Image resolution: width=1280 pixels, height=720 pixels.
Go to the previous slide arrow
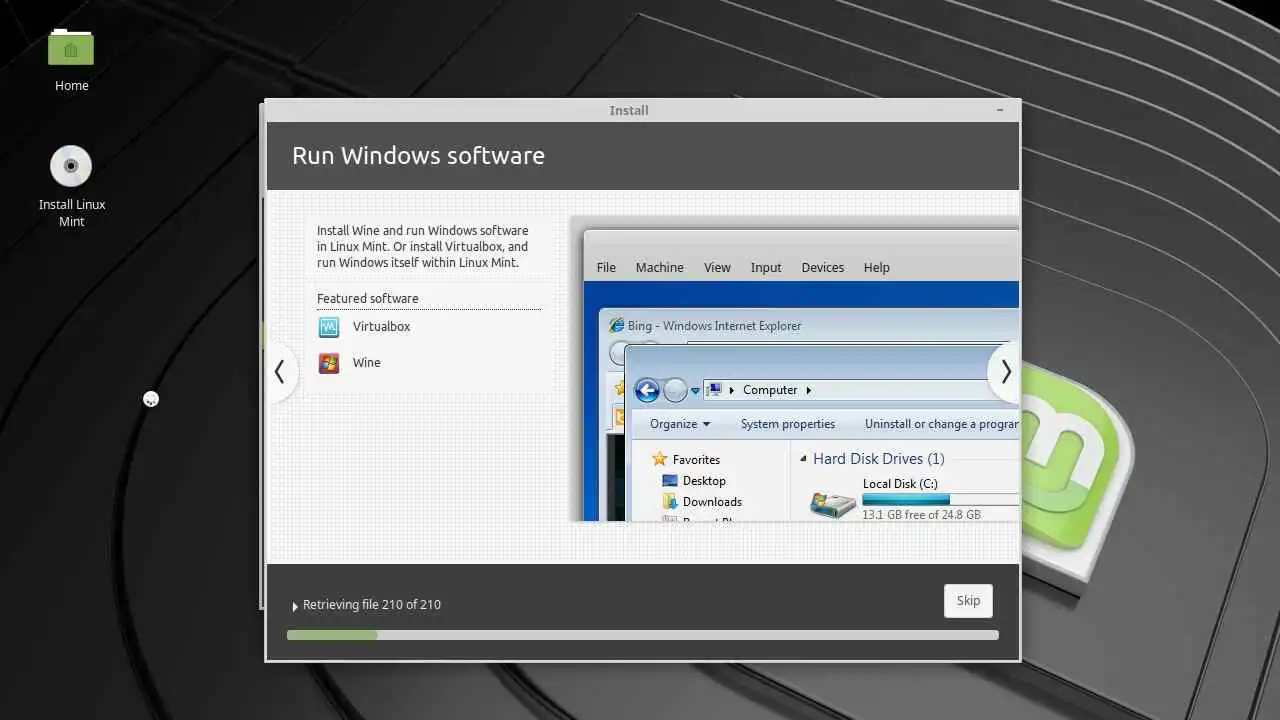280,372
